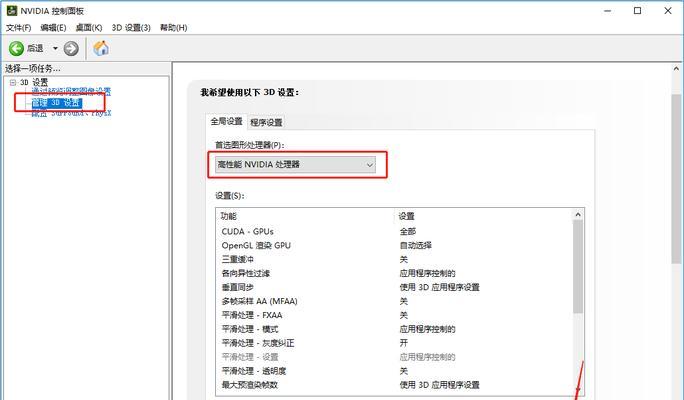Image resolution: width=684 pixels, height=400 pixels.
Task: Click 全部 value for CUDA - GPUs
Action: [x=408, y=232]
